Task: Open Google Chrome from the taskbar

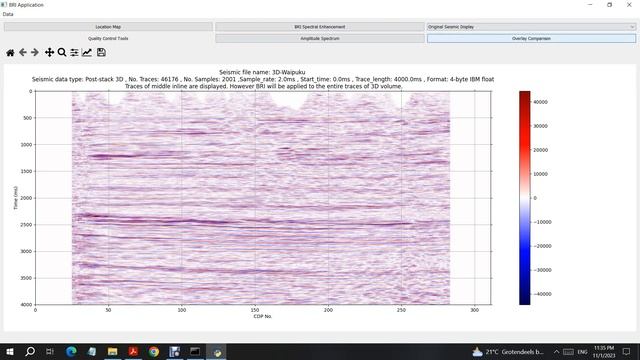Action: pos(154,351)
